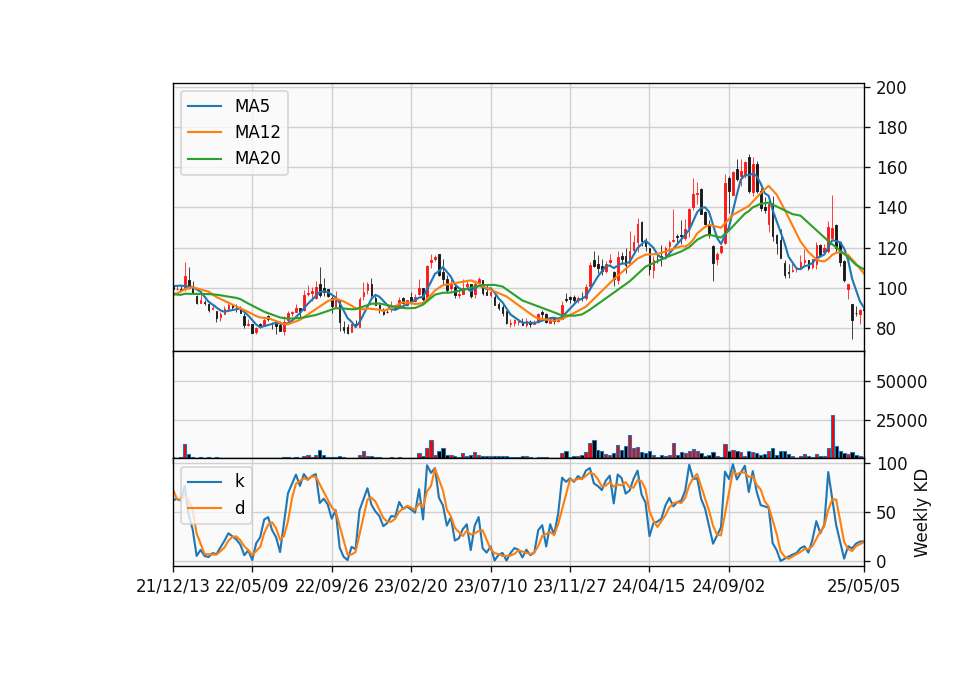Screen dimensions: 960x690
Task: Click the 22/05/09 date tick label
Action: [252, 586]
